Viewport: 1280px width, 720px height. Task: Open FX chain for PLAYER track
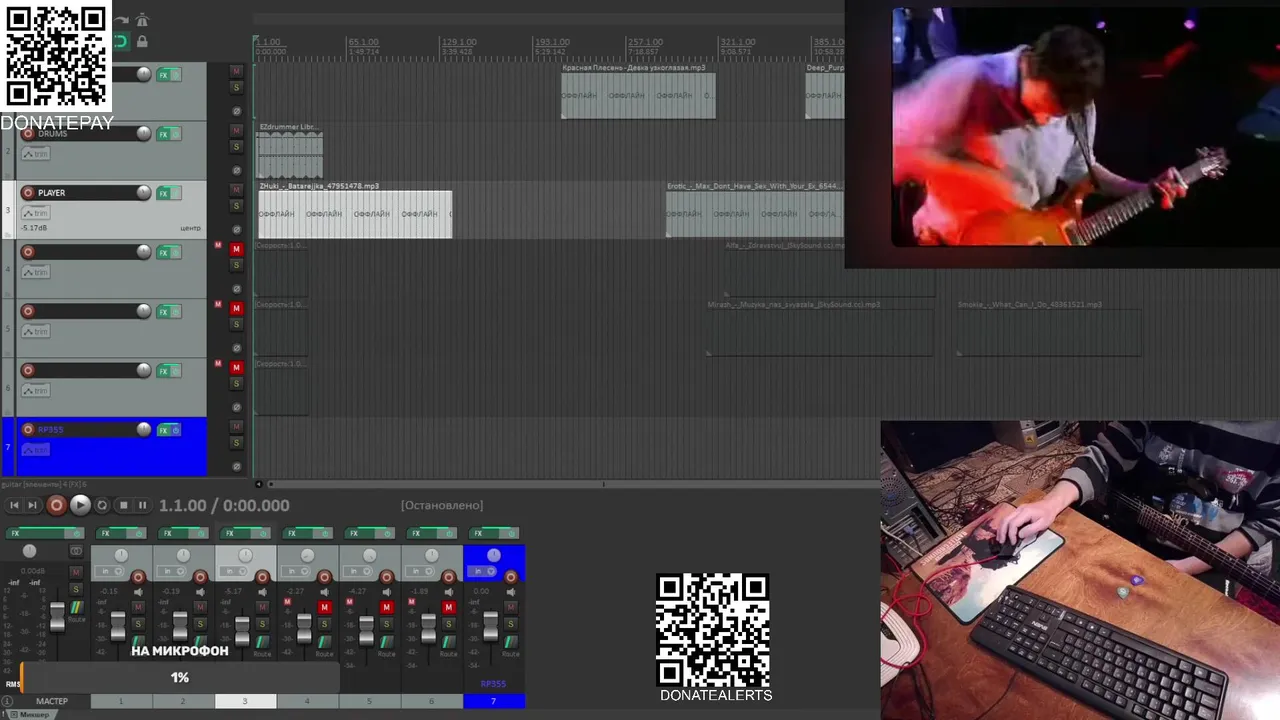pyautogui.click(x=163, y=193)
